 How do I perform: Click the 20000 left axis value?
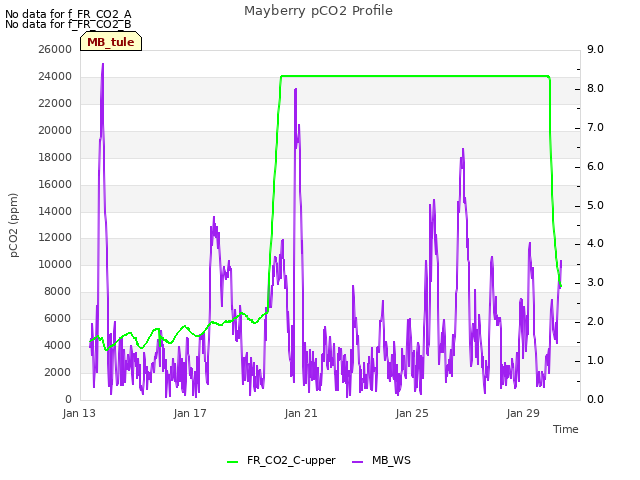click(x=55, y=130)
